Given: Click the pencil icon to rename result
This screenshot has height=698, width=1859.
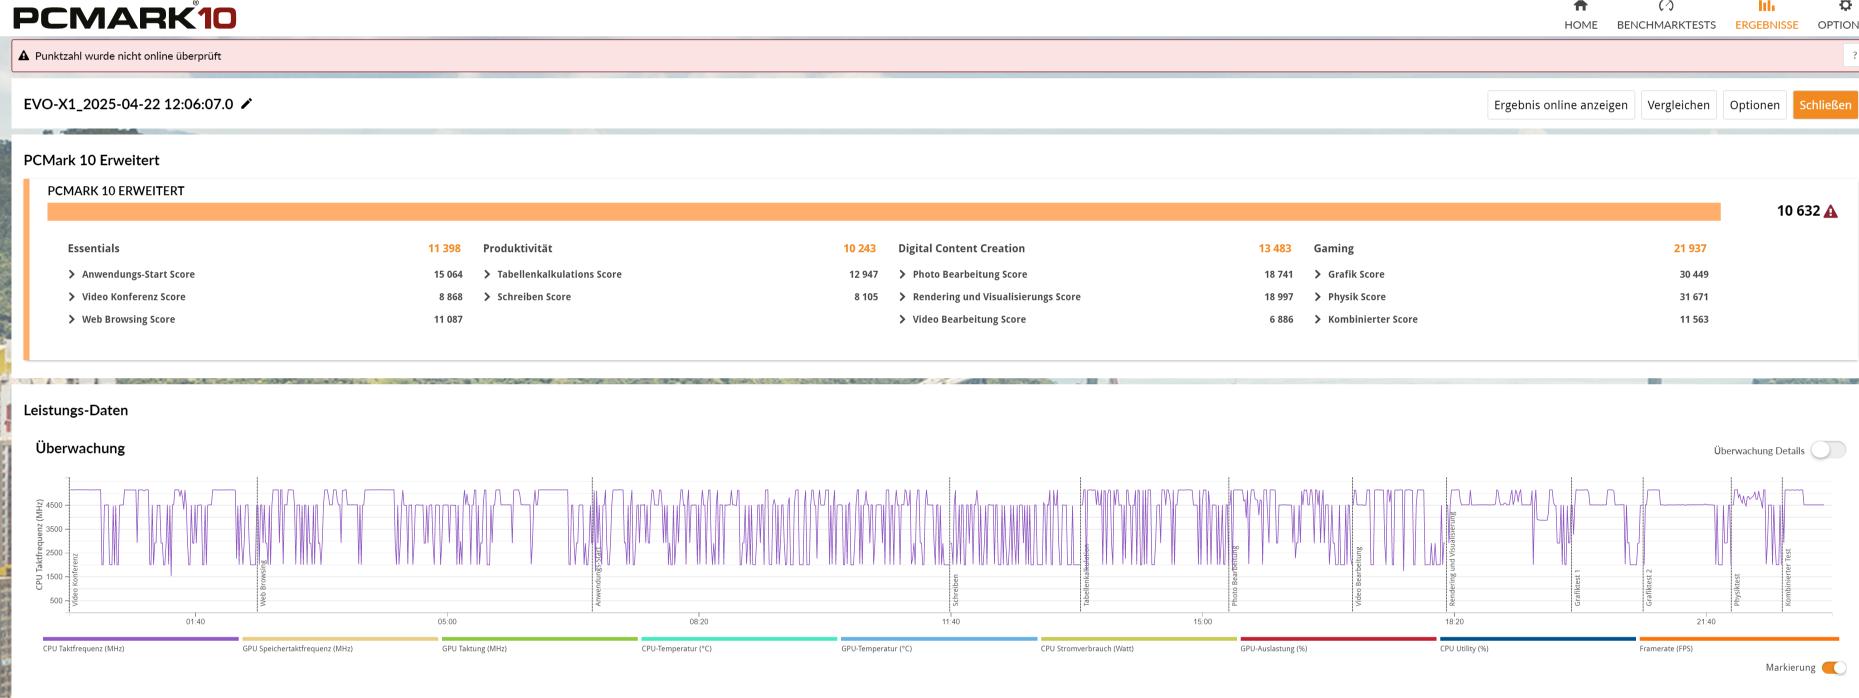Looking at the screenshot, I should point(246,104).
